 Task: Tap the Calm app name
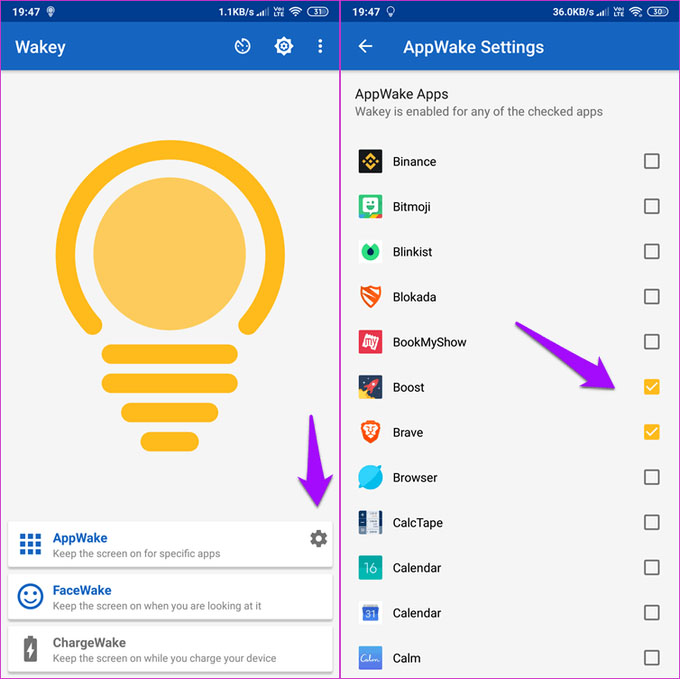pos(406,658)
